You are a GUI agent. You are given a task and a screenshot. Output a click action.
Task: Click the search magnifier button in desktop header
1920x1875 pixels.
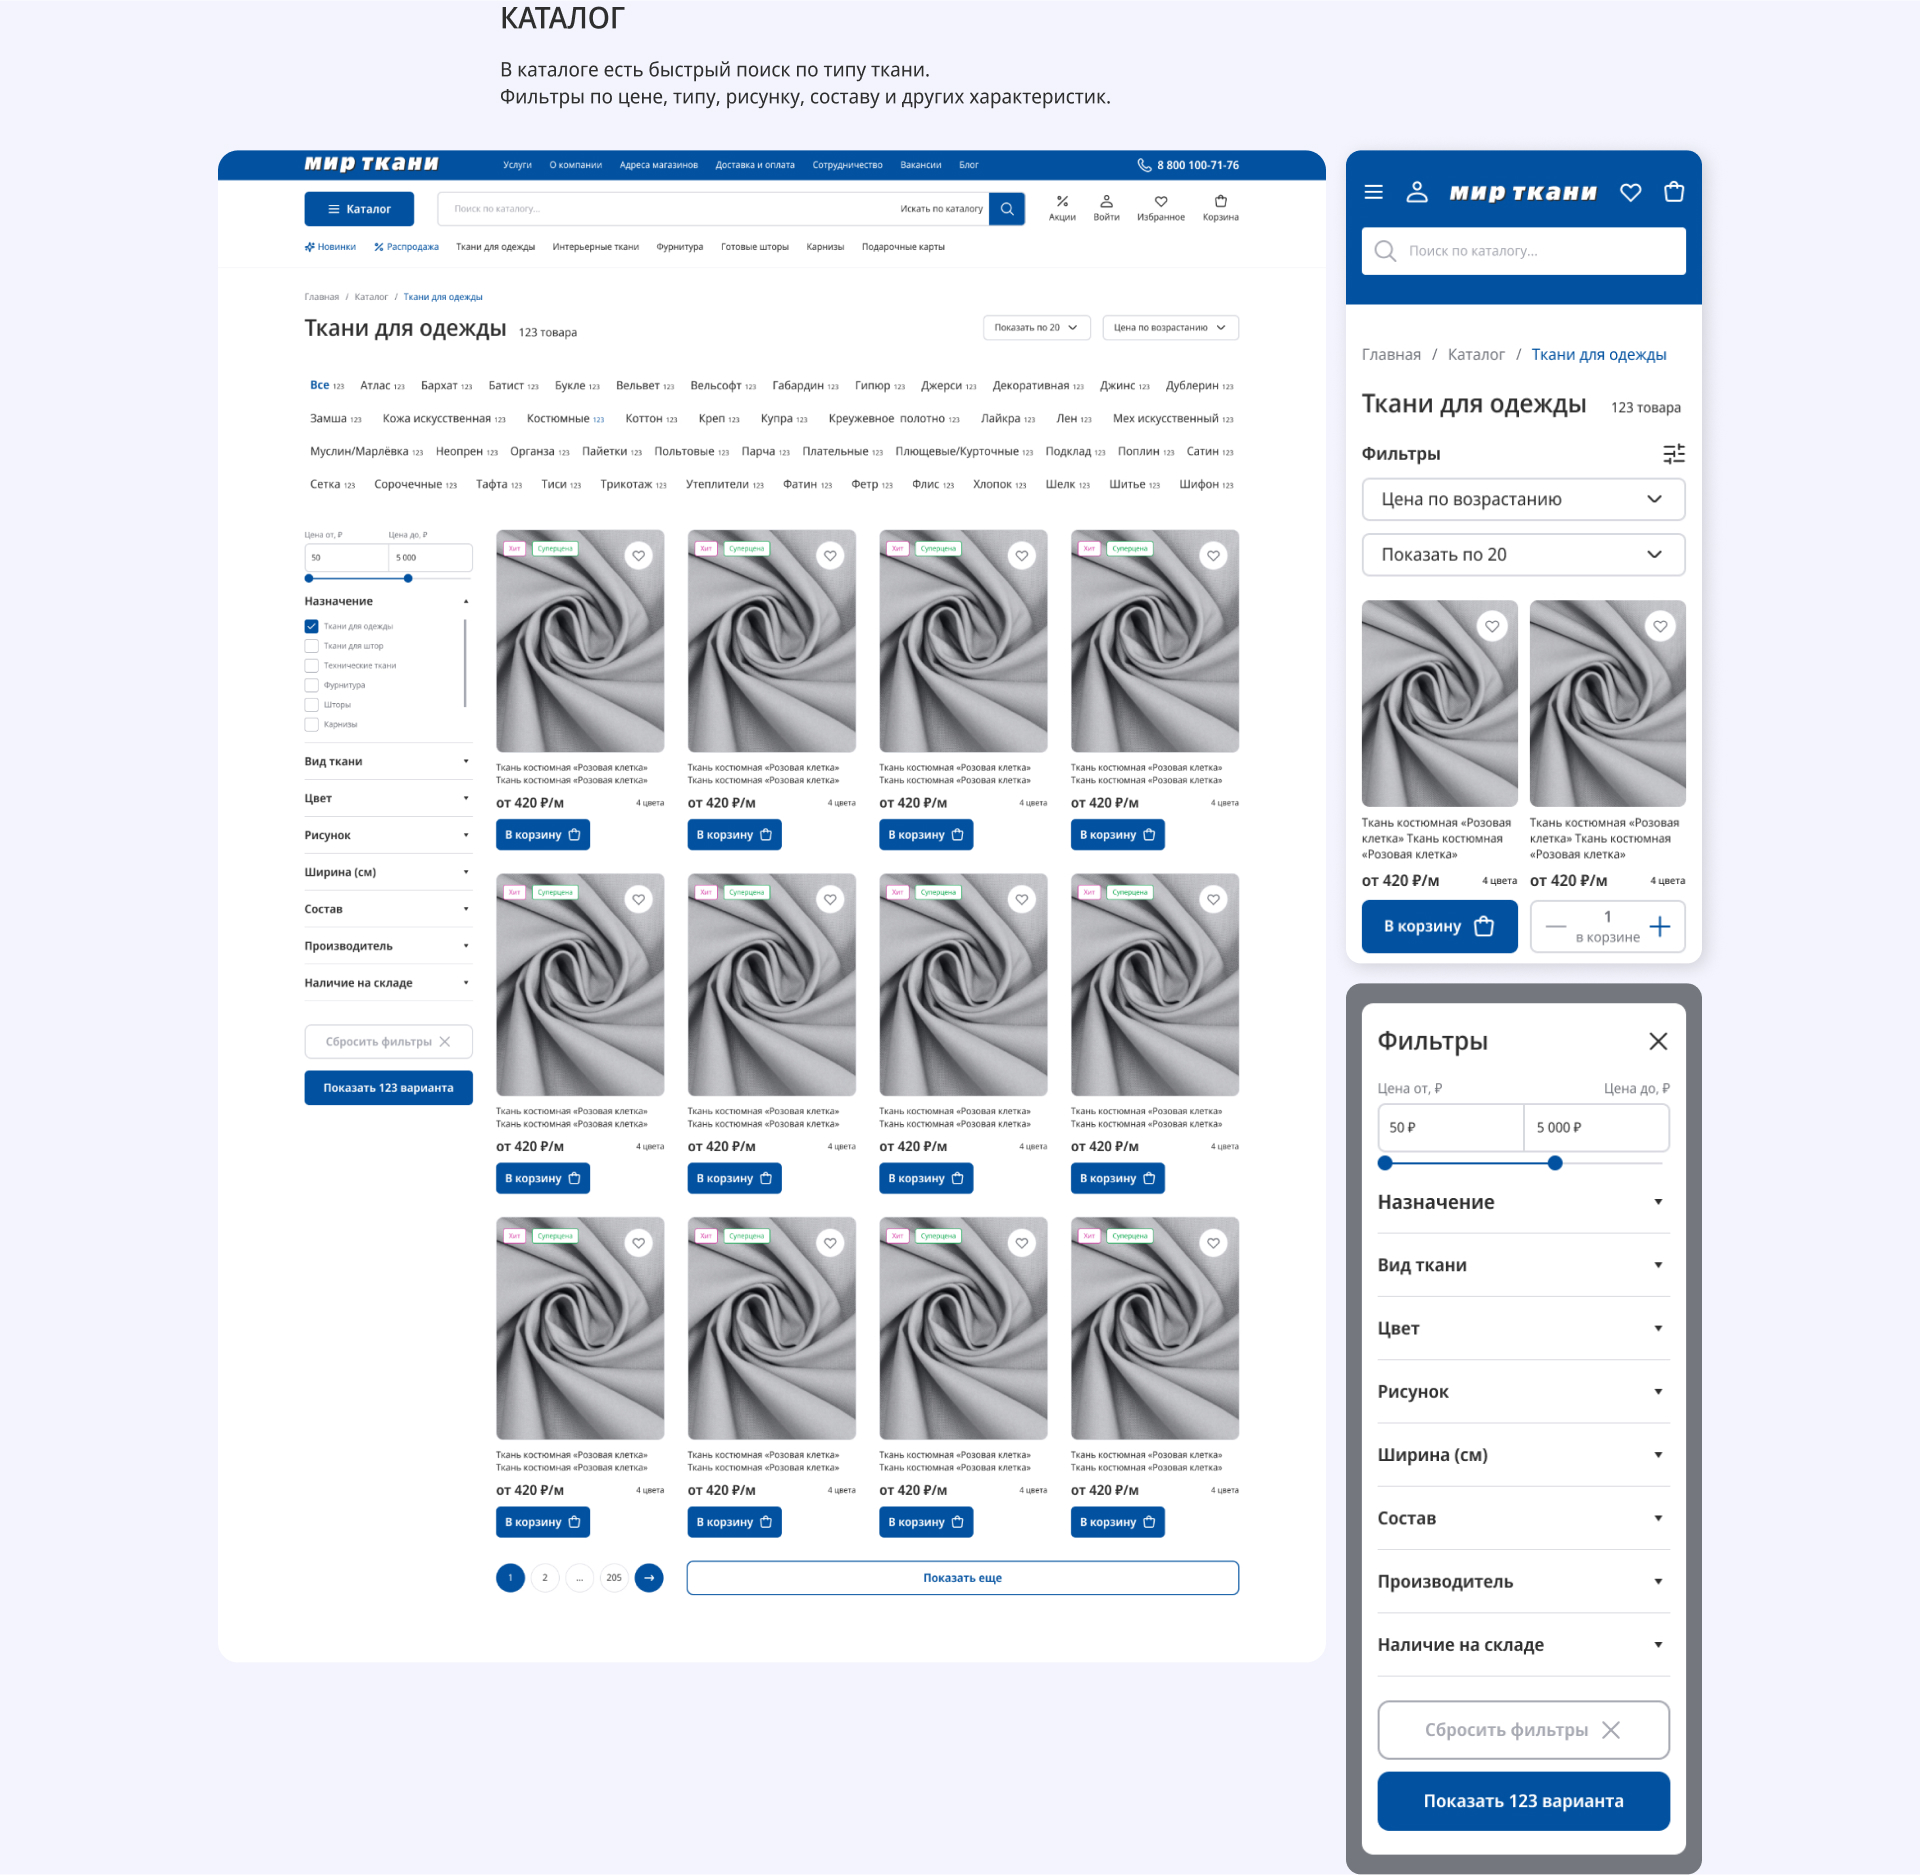(x=1007, y=209)
